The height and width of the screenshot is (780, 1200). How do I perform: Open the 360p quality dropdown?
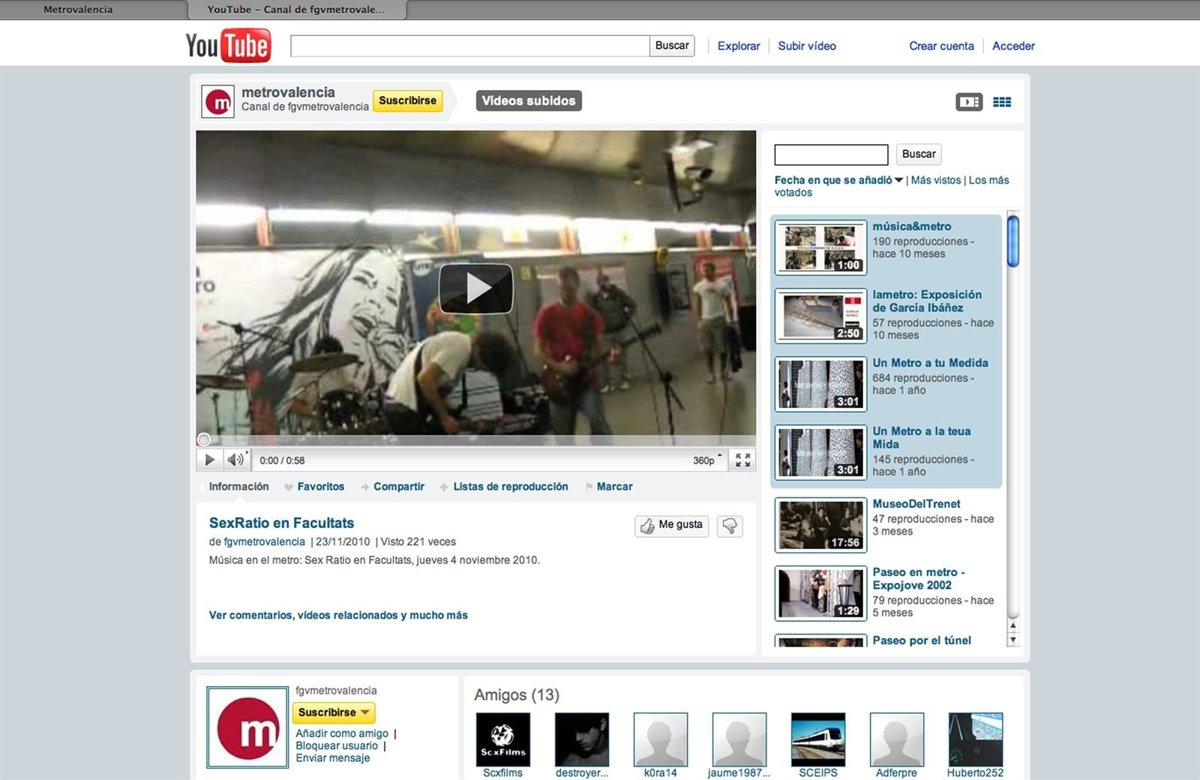[706, 461]
